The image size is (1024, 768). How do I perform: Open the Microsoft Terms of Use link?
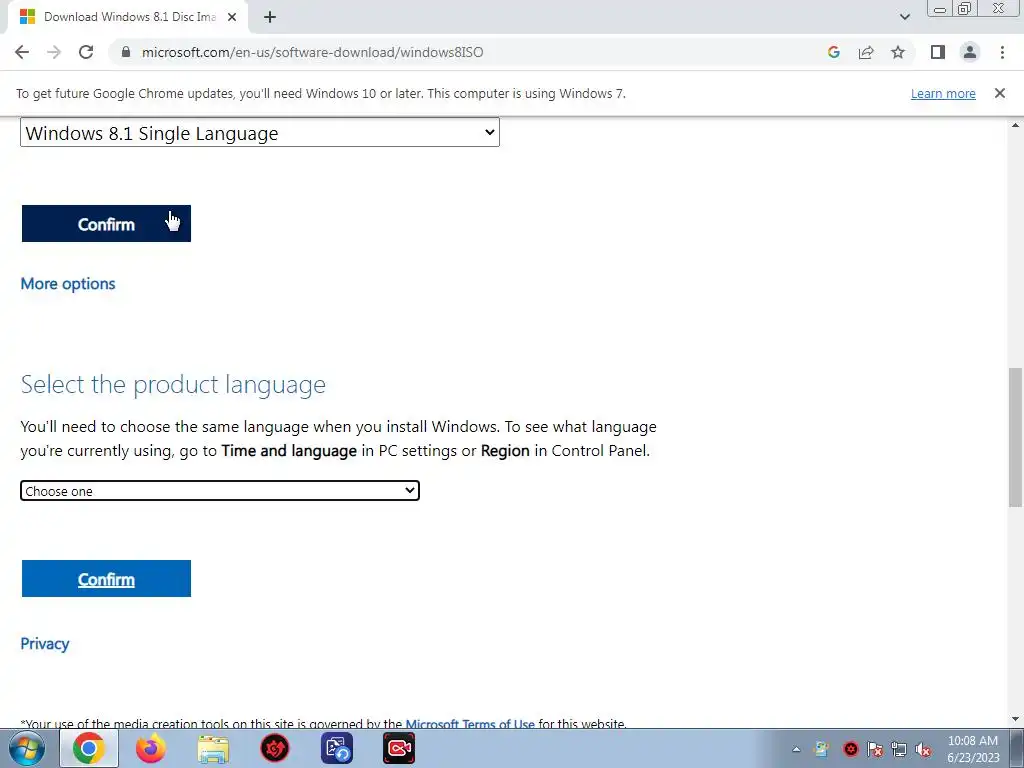point(470,724)
